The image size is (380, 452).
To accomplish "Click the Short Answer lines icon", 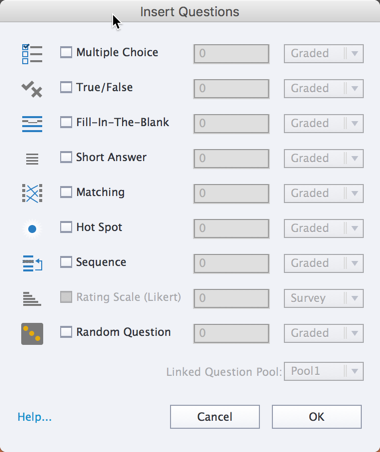I will pos(32,159).
